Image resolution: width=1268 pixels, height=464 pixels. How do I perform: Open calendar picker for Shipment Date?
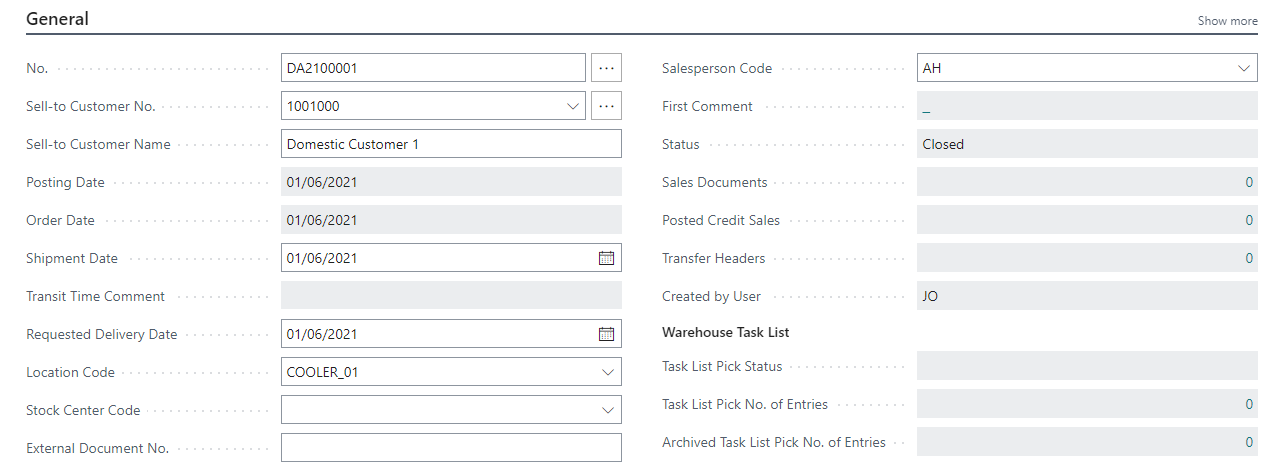point(606,258)
